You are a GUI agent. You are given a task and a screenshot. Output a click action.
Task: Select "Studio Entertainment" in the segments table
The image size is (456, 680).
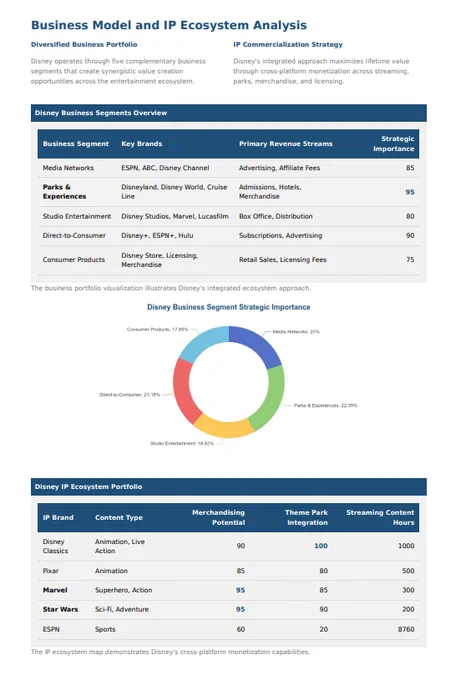click(77, 216)
